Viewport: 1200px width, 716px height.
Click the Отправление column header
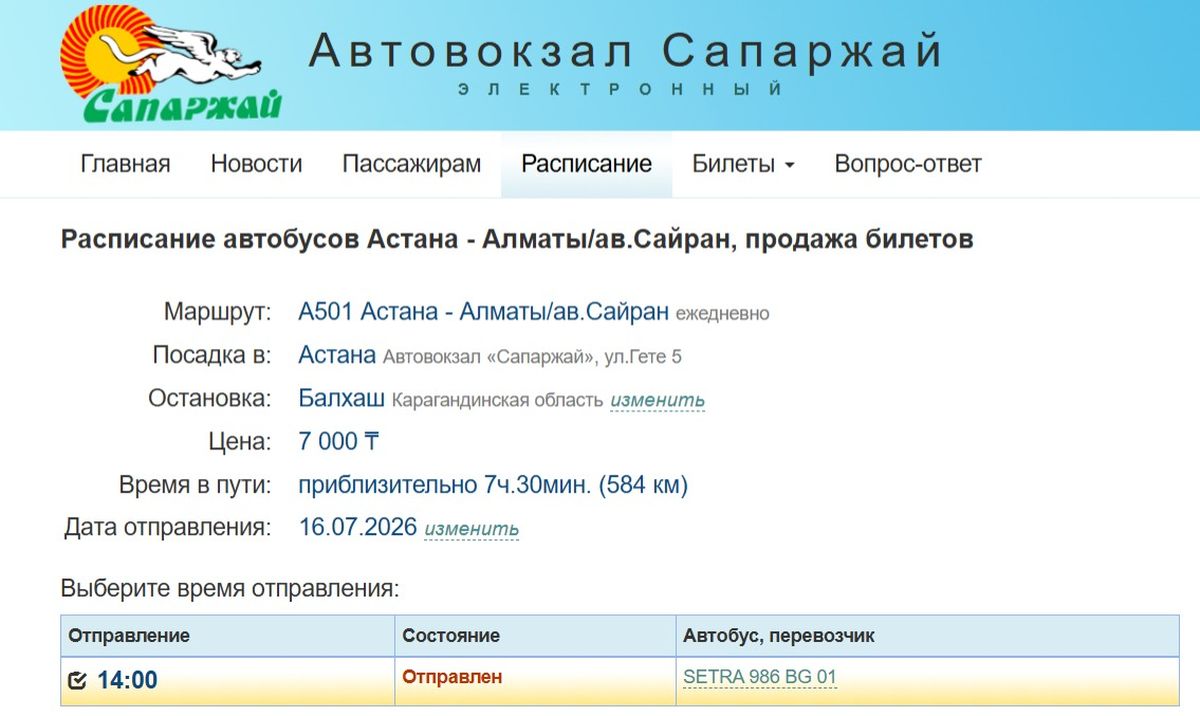coord(228,635)
